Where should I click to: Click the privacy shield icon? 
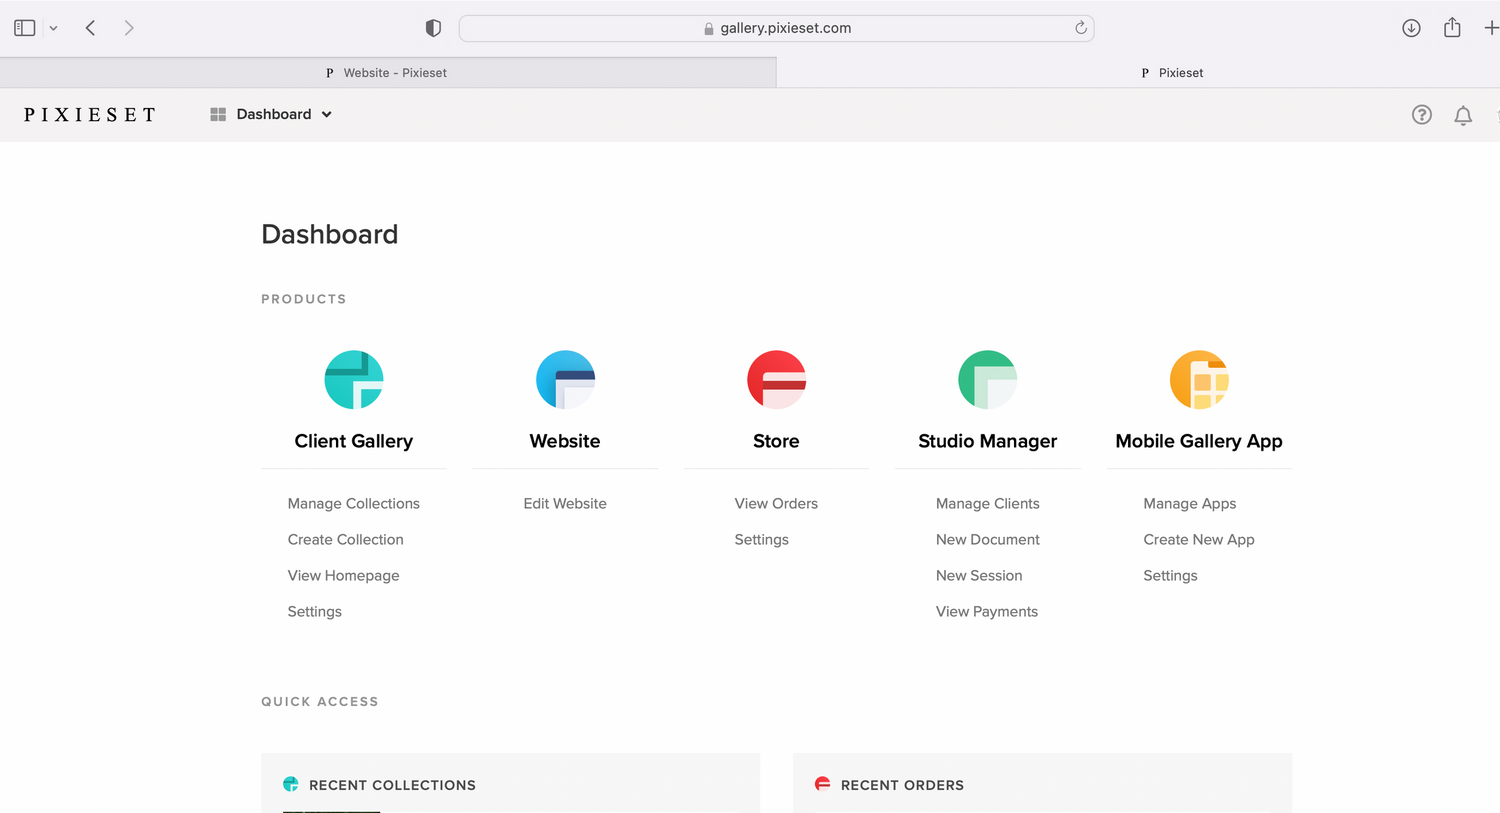click(433, 28)
